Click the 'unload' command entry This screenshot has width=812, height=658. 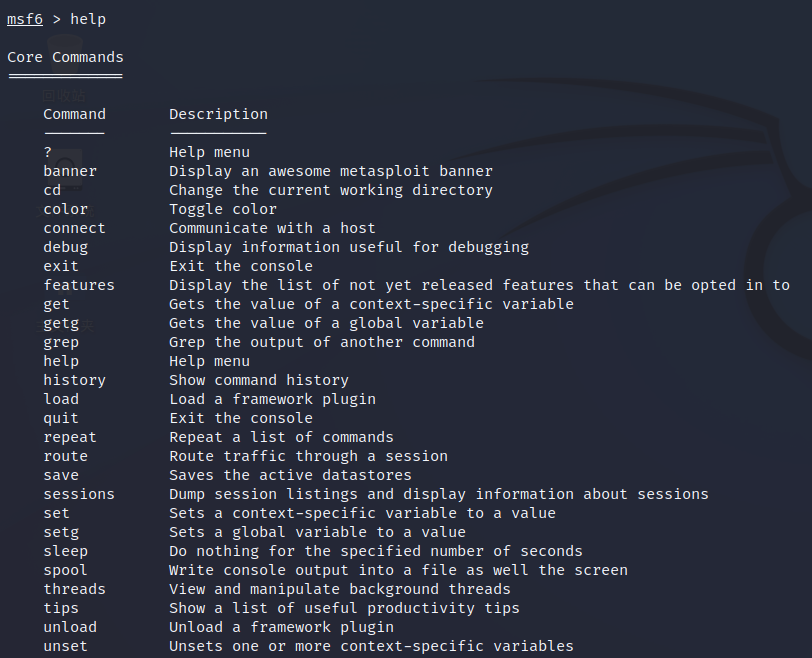click(x=70, y=627)
